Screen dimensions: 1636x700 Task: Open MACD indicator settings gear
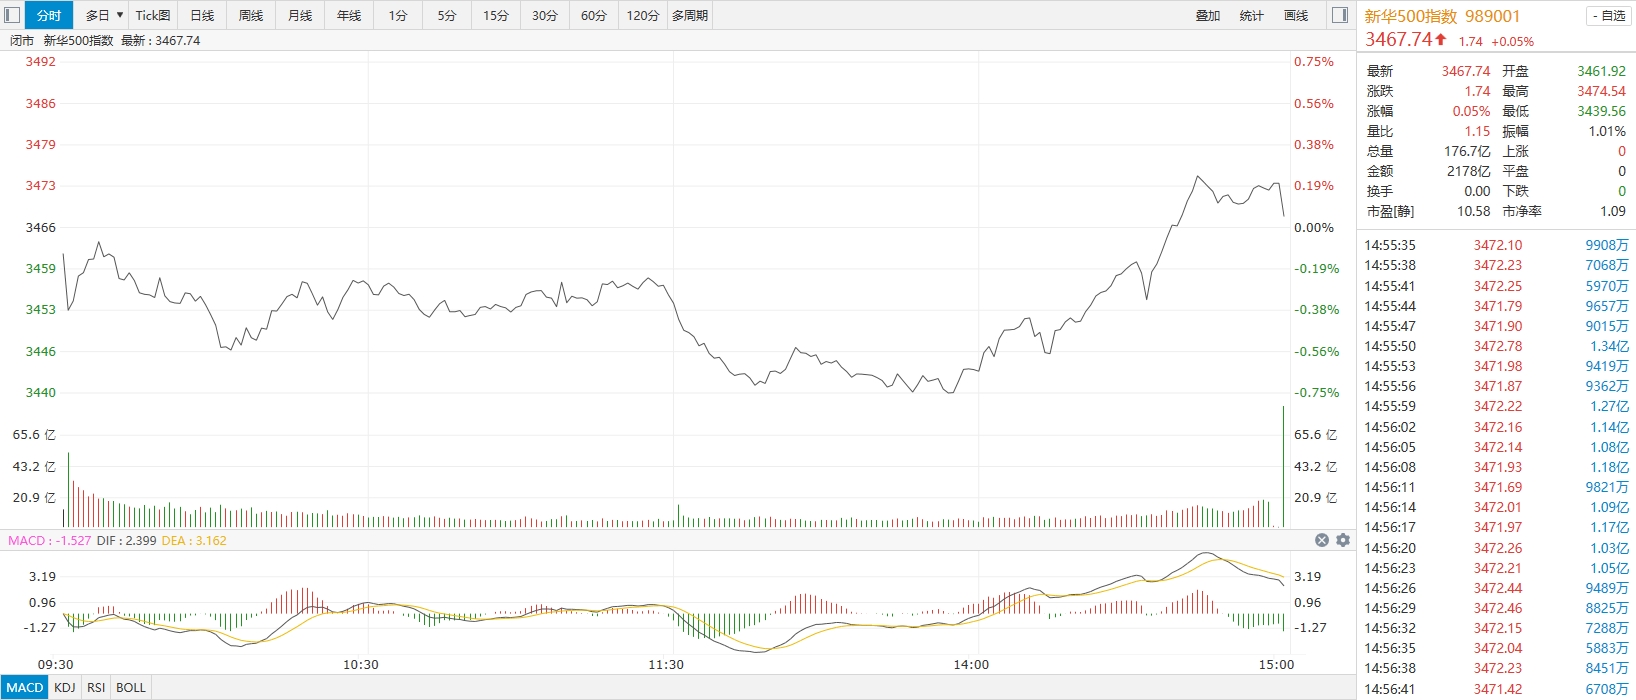(x=1343, y=540)
